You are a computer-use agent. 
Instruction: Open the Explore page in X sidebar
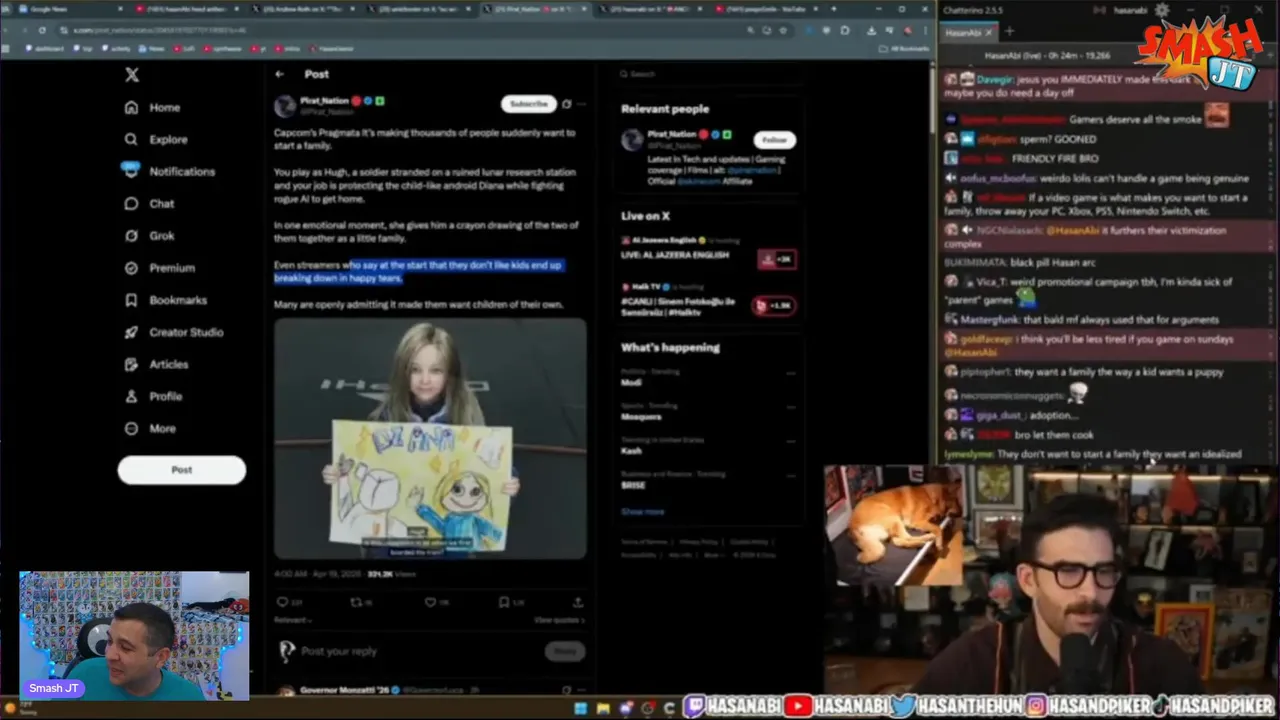coord(156,139)
